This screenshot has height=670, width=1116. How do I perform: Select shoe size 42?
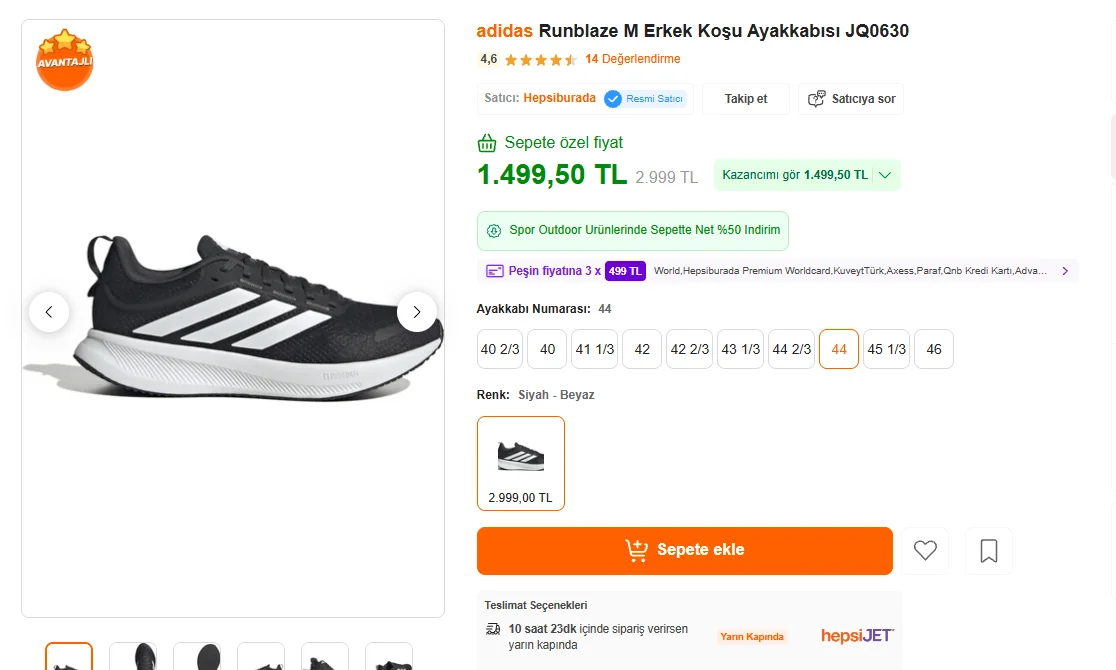tap(642, 349)
